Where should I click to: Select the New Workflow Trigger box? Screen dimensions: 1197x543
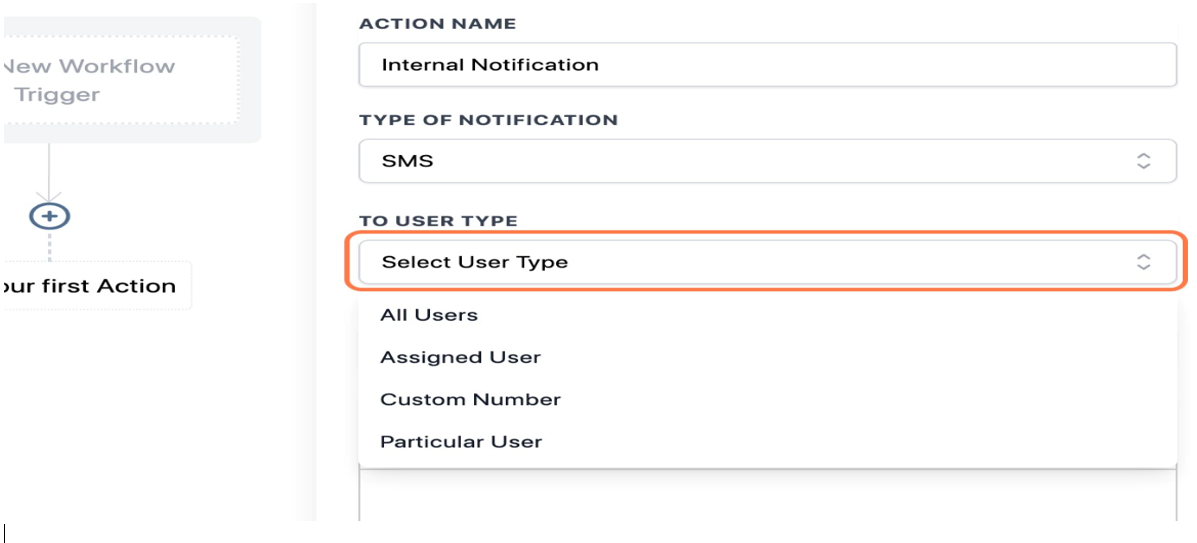(123, 80)
